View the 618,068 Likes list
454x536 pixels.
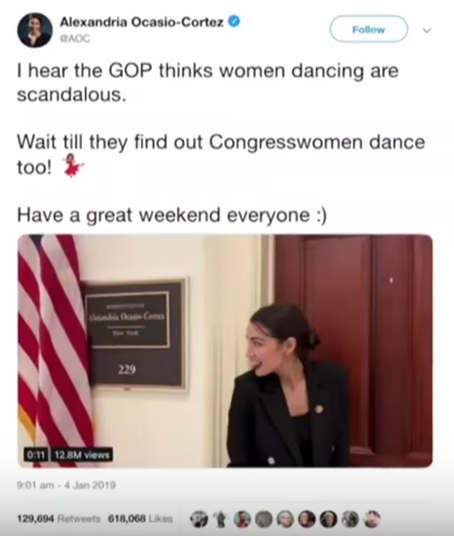141,519
